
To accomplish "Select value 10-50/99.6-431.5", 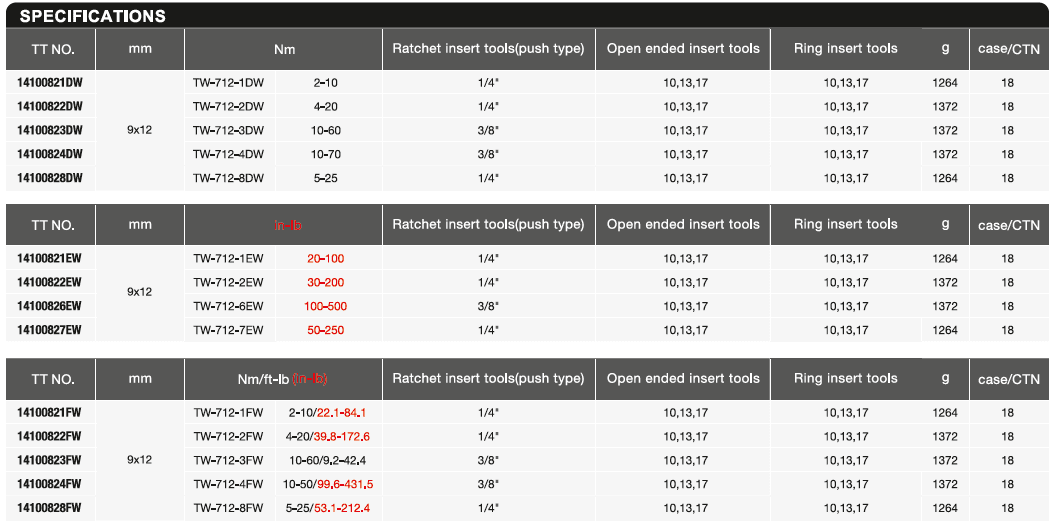I will pyautogui.click(x=328, y=484).
